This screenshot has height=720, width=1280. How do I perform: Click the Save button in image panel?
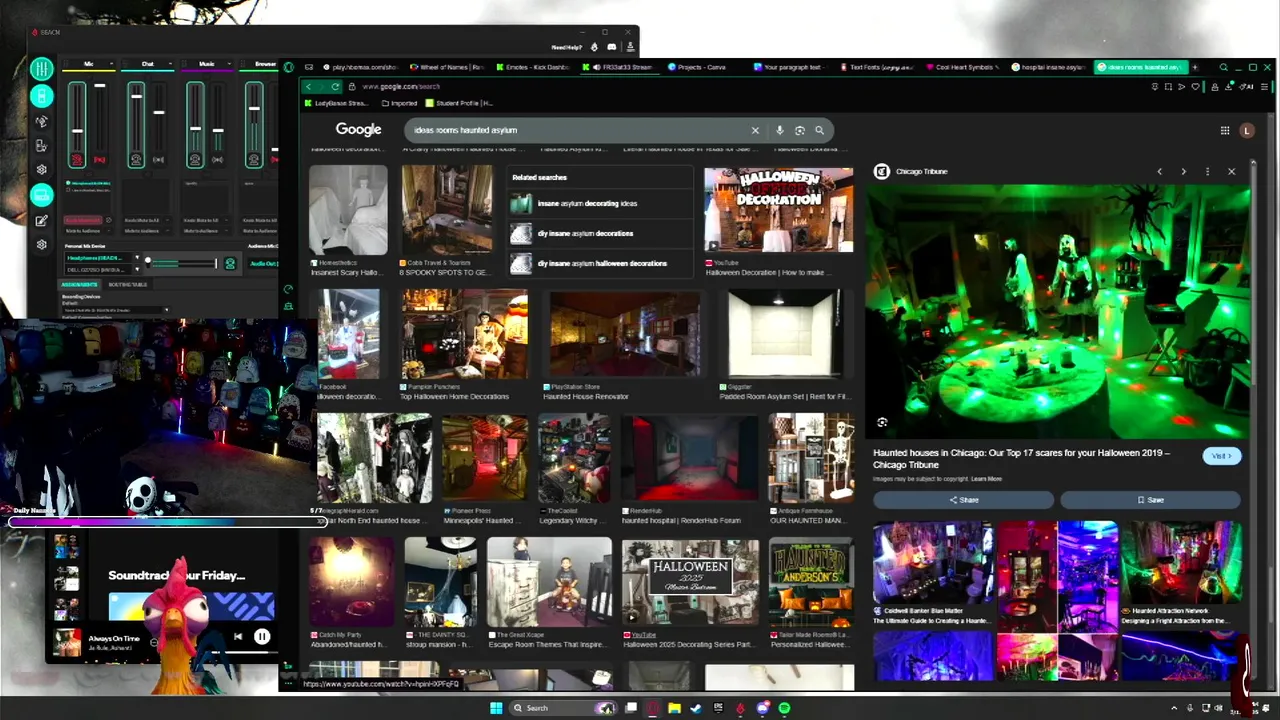1150,500
